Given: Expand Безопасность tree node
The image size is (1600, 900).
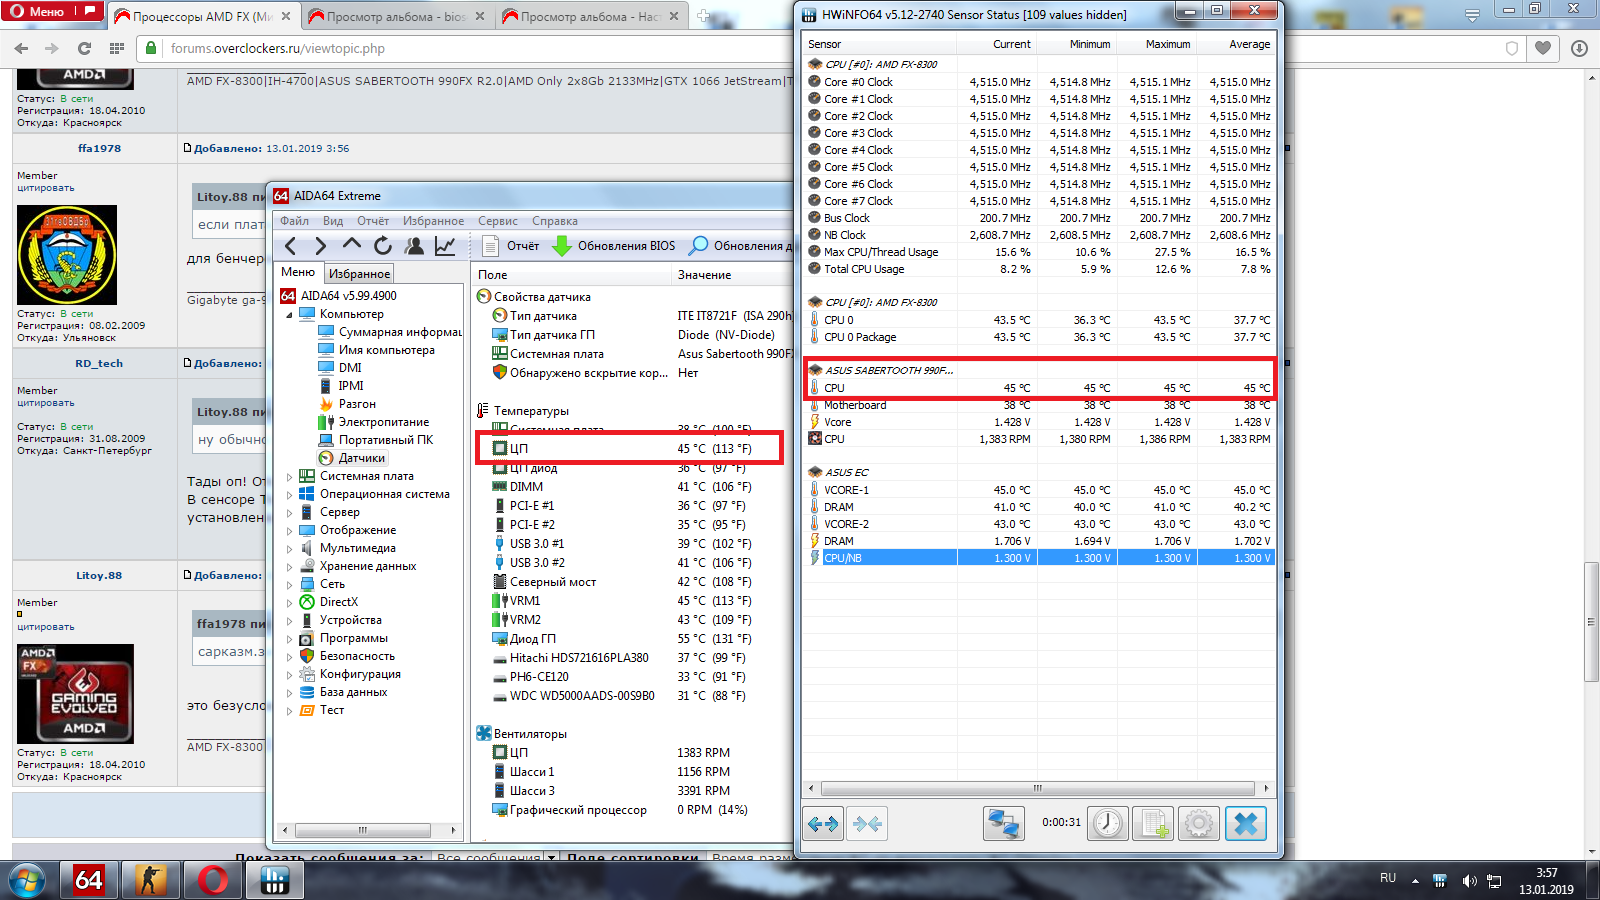Looking at the screenshot, I should [290, 657].
